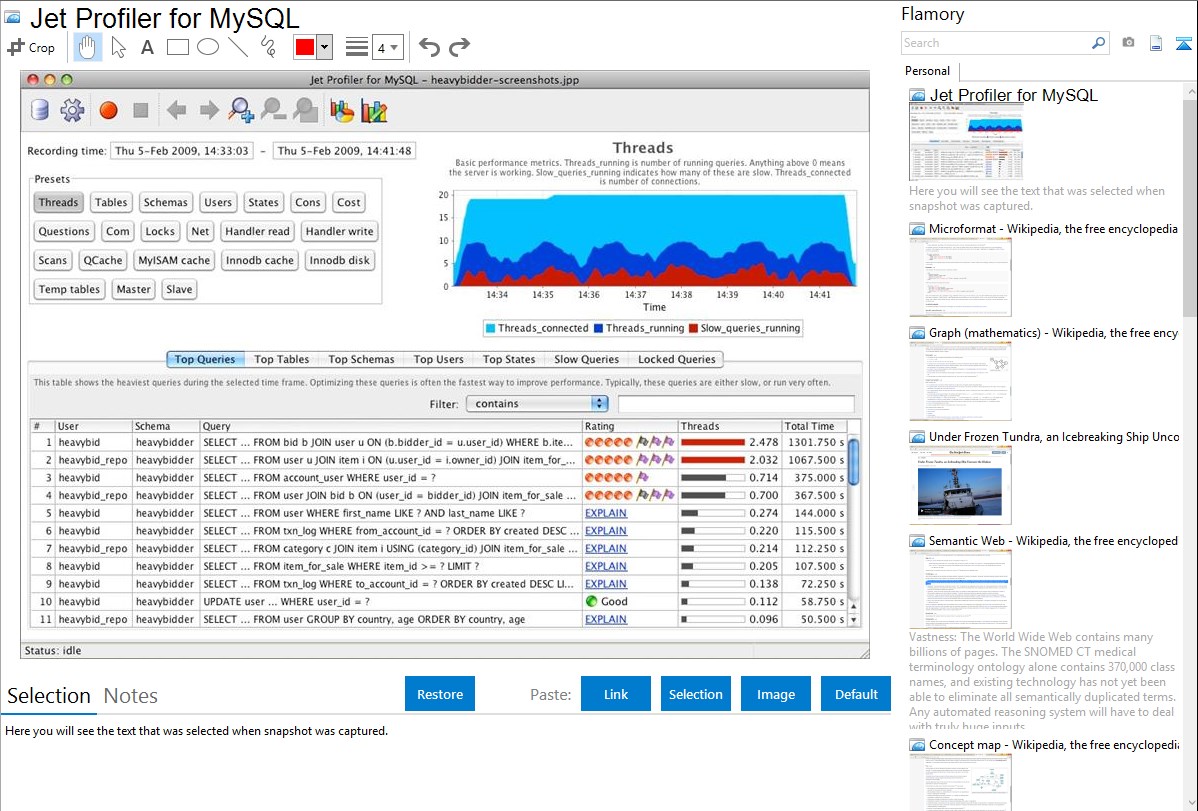Toggle the Threads preset button

tap(58, 202)
